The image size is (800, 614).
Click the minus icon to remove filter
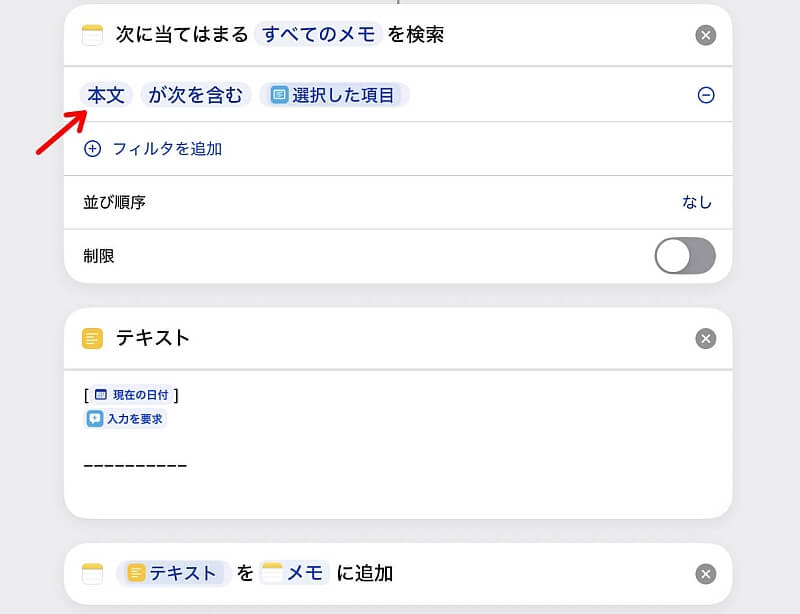(706, 95)
